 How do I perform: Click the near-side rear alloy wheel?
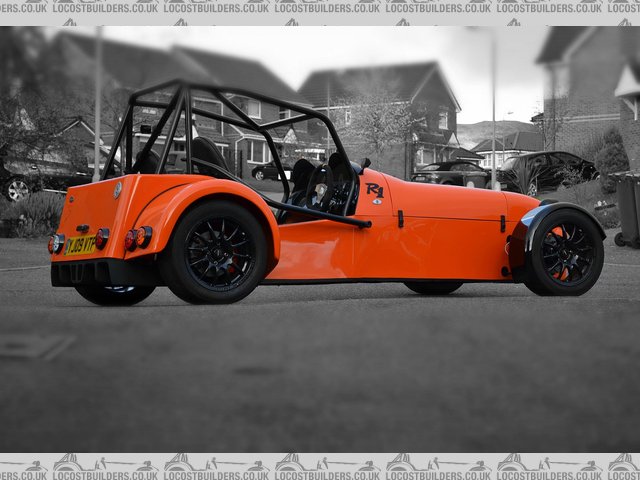tap(219, 254)
